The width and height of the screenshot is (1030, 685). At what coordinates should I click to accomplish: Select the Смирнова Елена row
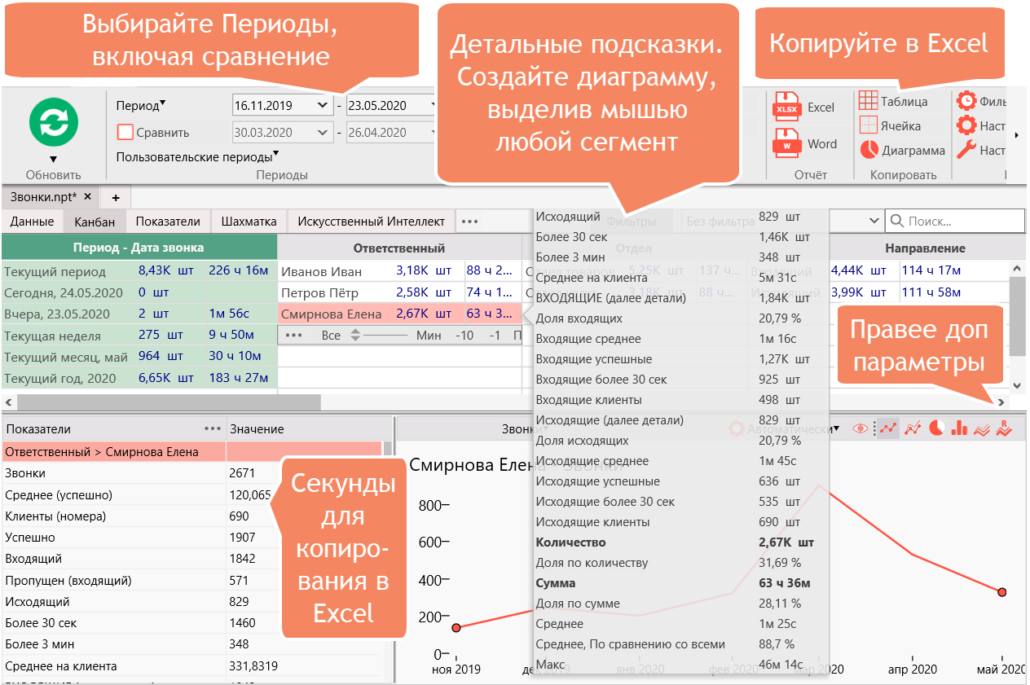pos(399,314)
